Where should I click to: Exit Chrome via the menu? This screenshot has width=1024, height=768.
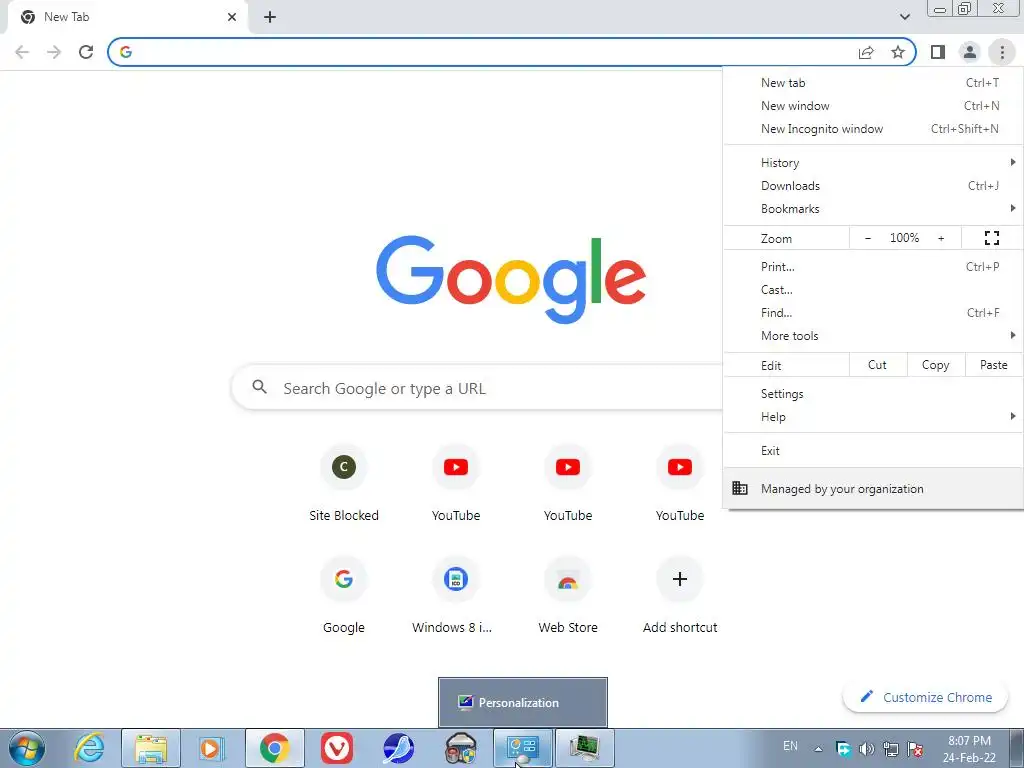872,451
